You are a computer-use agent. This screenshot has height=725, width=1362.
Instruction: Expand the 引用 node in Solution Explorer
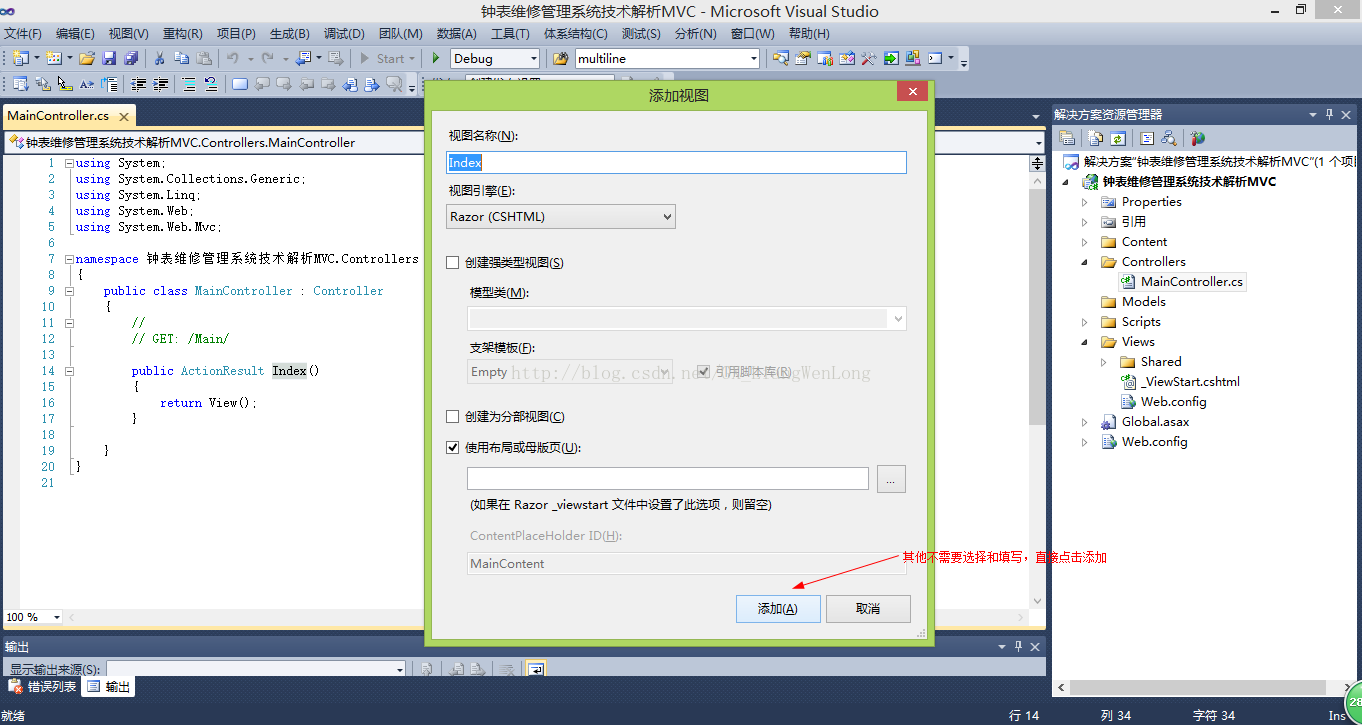click(x=1085, y=222)
